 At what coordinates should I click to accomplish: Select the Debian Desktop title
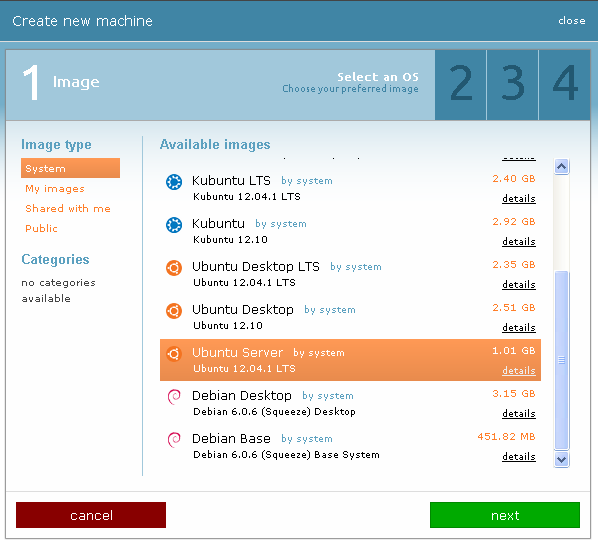tap(241, 396)
